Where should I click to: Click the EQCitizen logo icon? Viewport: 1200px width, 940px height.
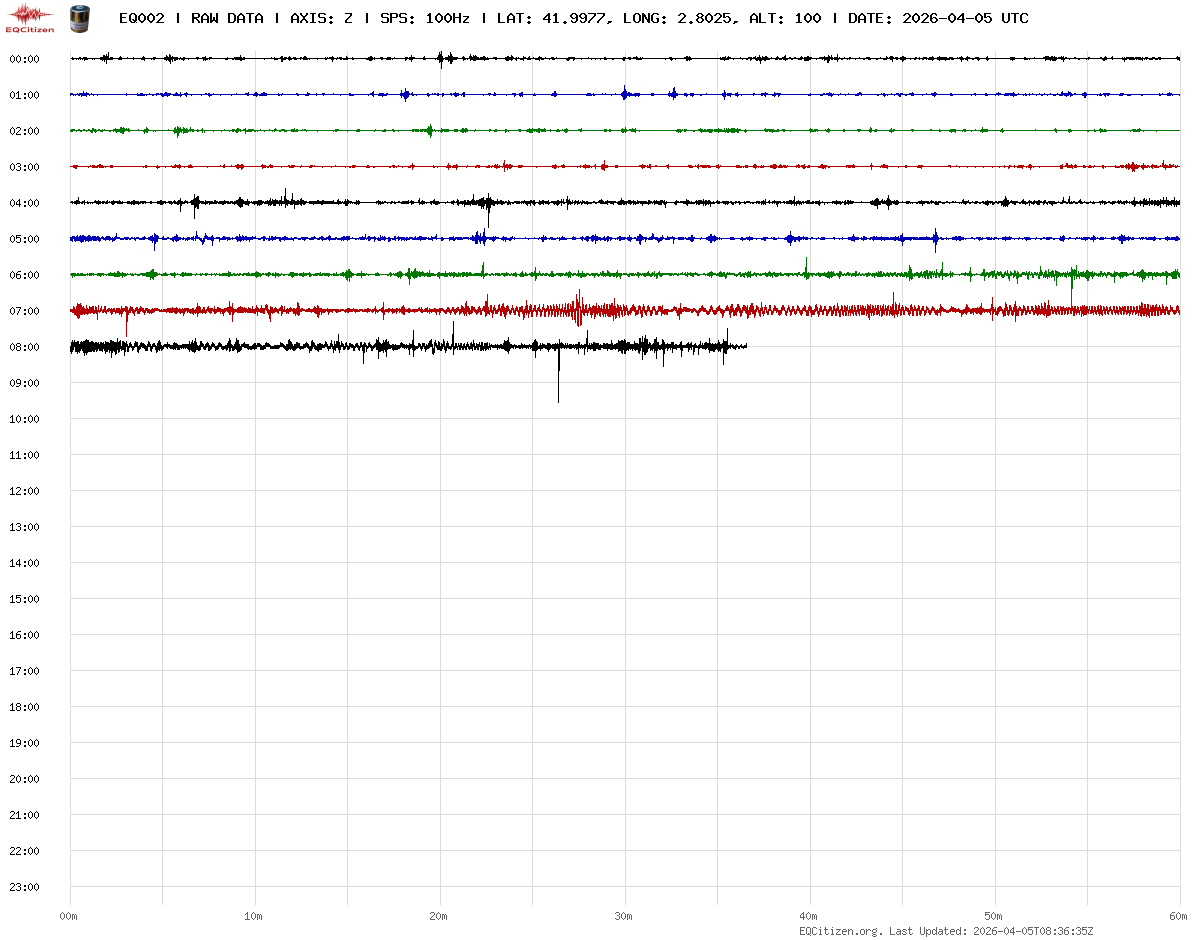31,16
